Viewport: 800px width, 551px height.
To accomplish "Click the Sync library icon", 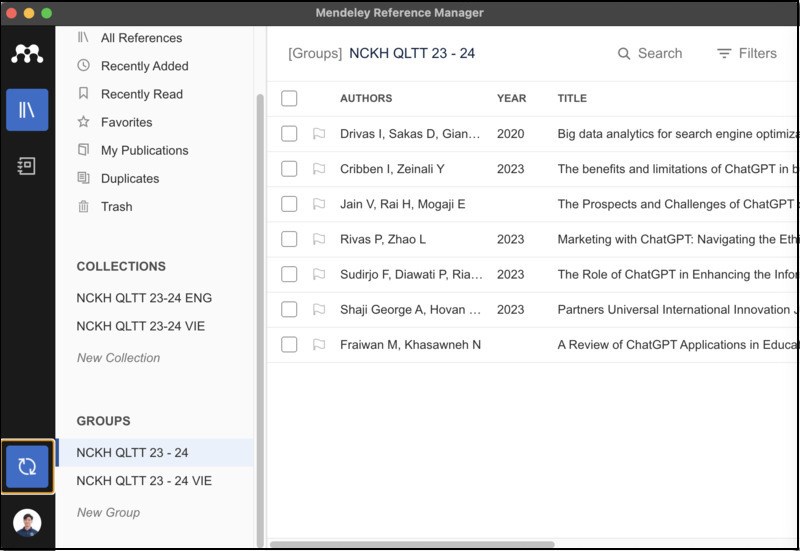I will coord(27,466).
